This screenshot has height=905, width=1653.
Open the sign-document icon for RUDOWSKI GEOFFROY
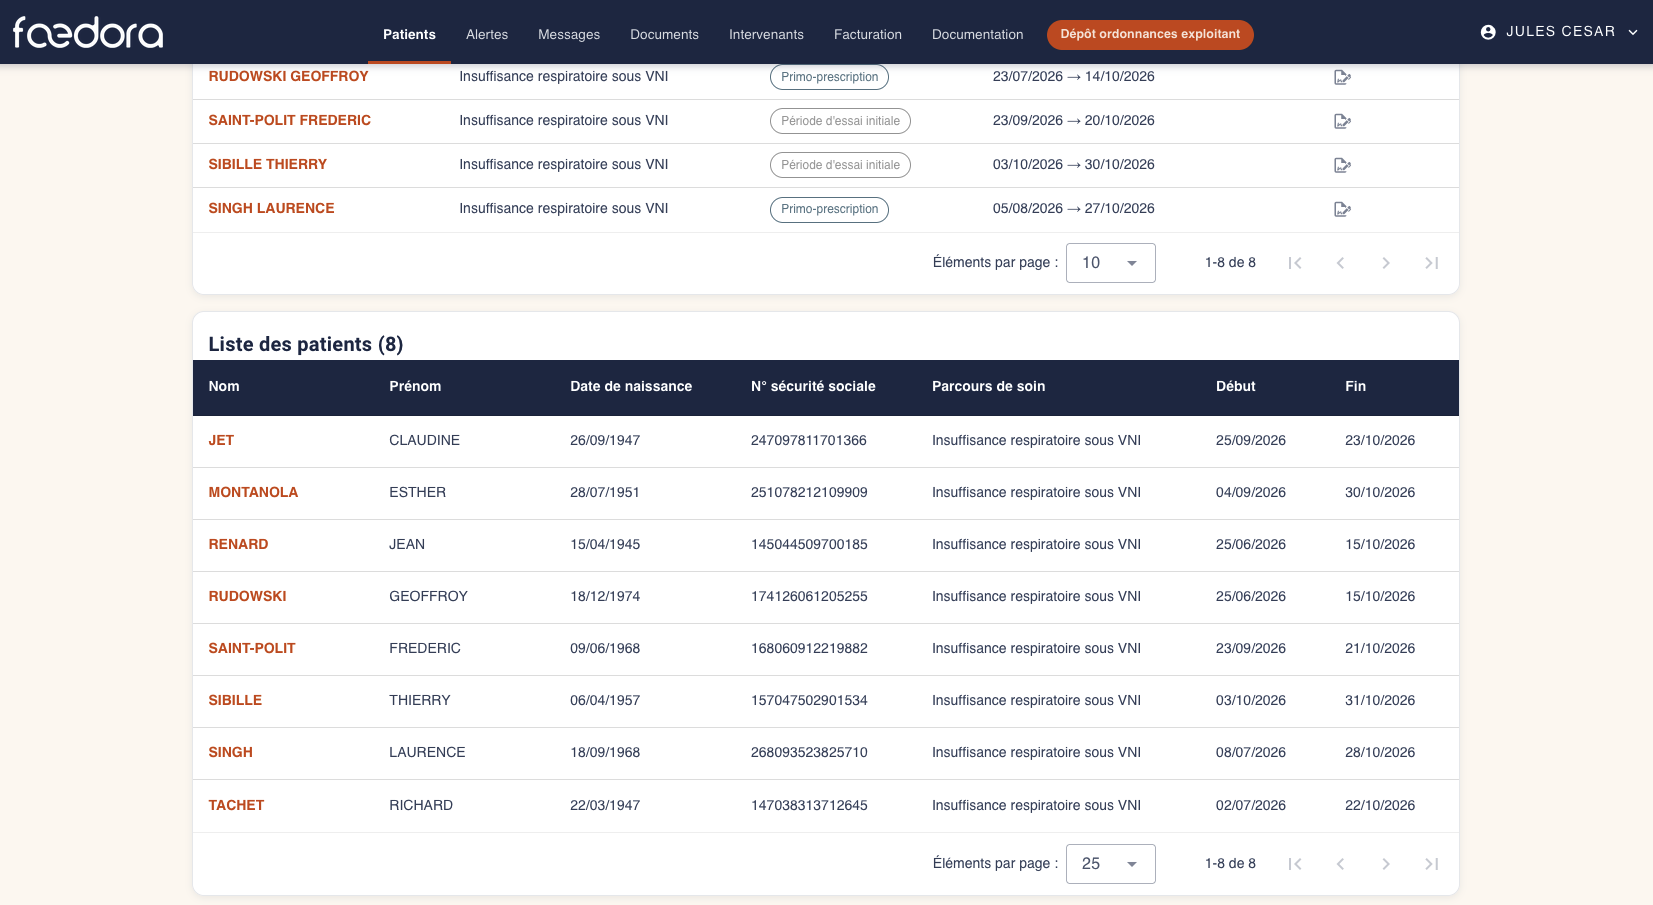pos(1342,77)
